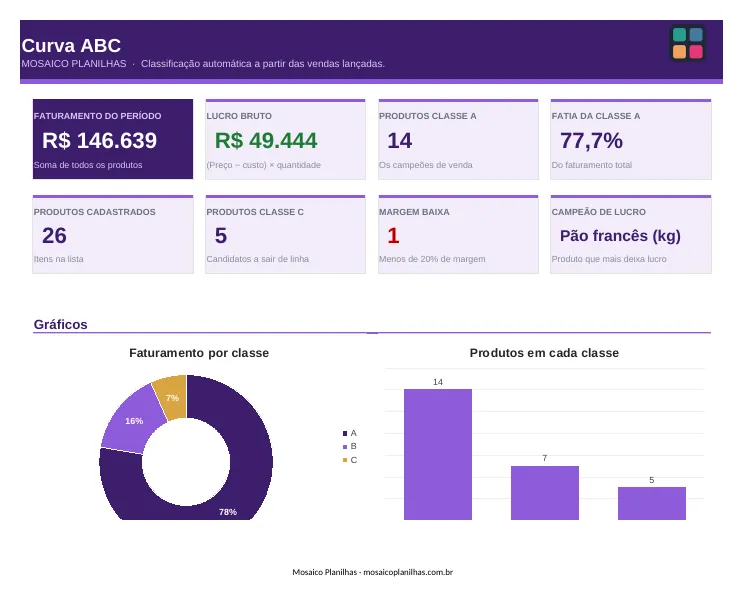Select the R$ 49.444 gross profit value

coord(266,141)
